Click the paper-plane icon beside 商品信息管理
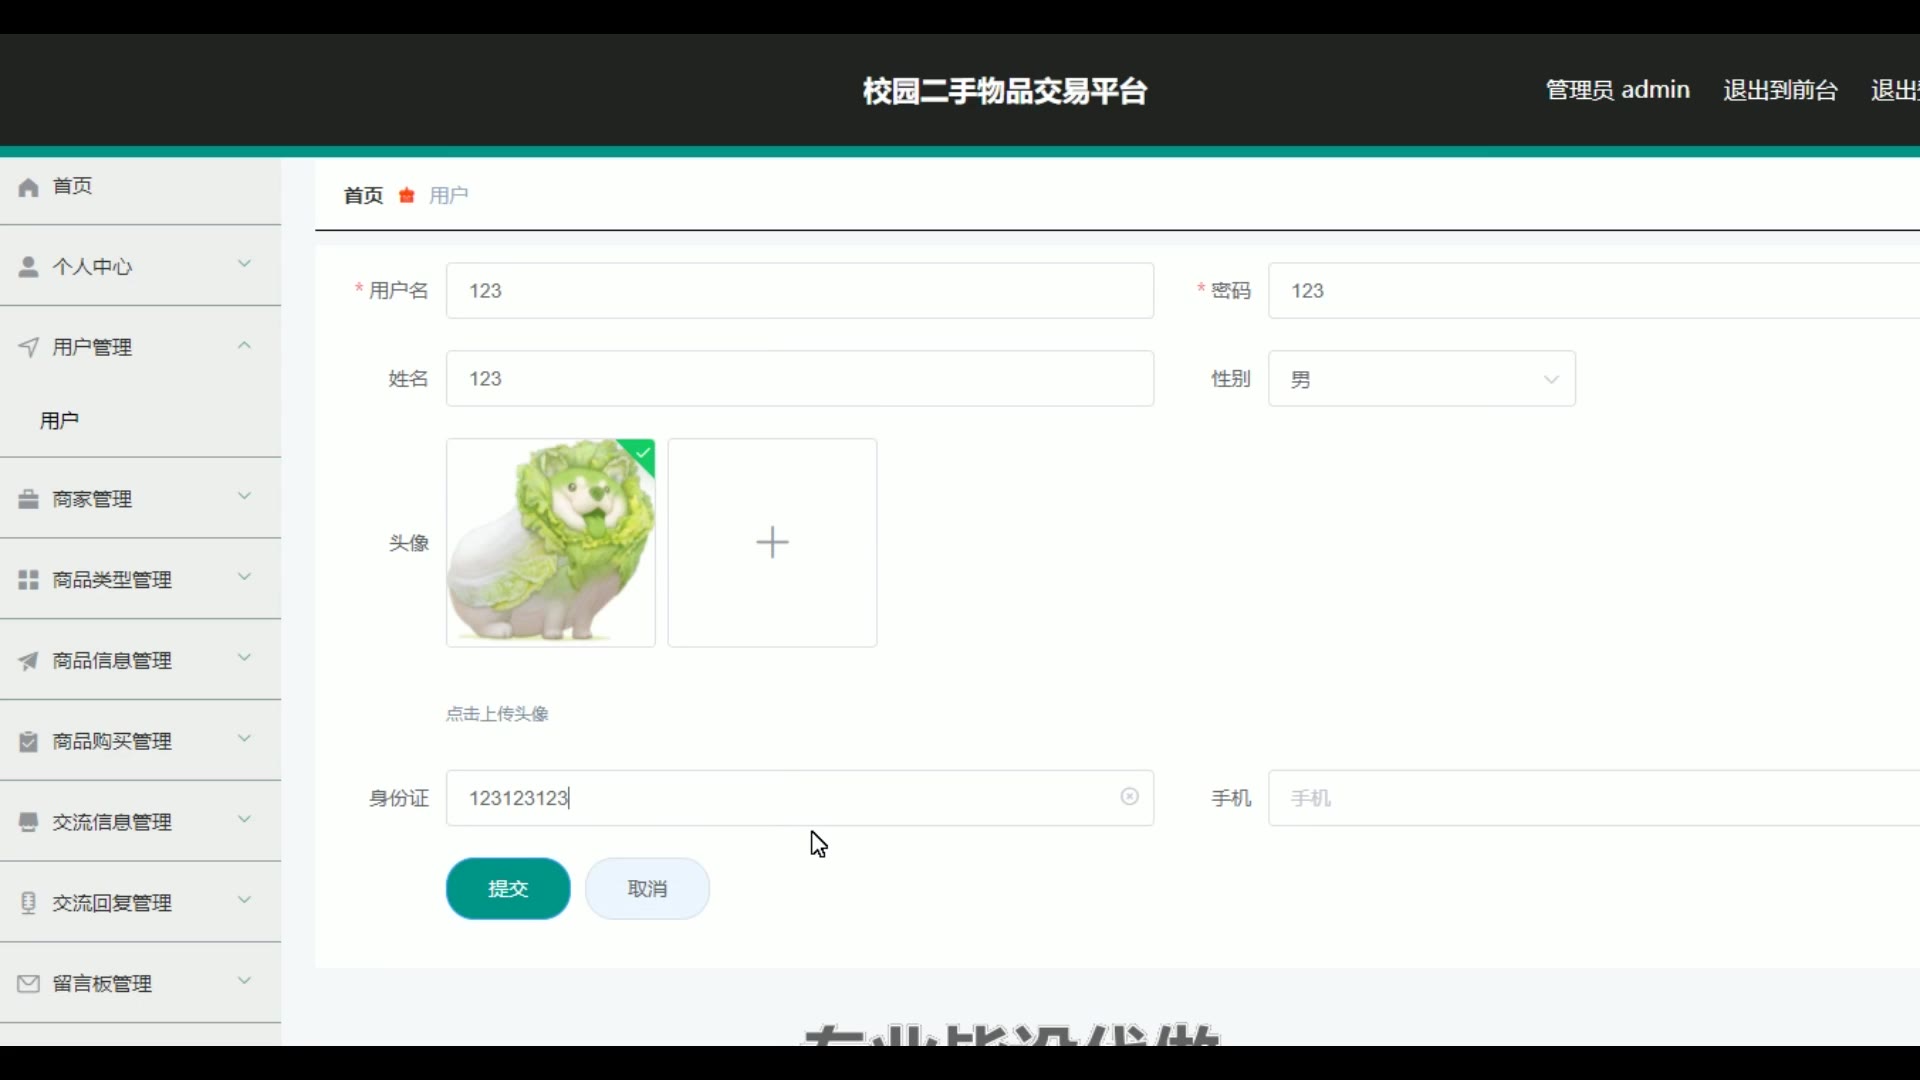Viewport: 1920px width, 1080px height. click(x=29, y=661)
